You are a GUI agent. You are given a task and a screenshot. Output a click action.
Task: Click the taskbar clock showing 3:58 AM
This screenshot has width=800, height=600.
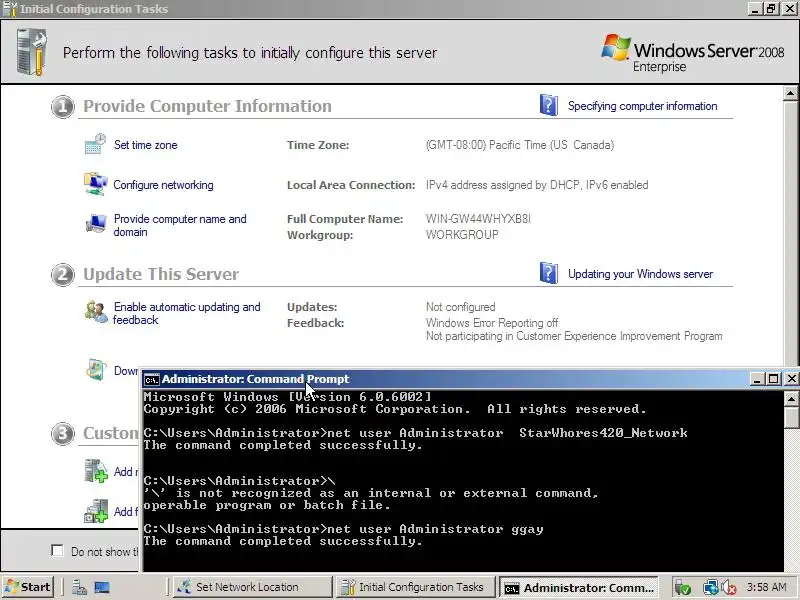click(766, 587)
